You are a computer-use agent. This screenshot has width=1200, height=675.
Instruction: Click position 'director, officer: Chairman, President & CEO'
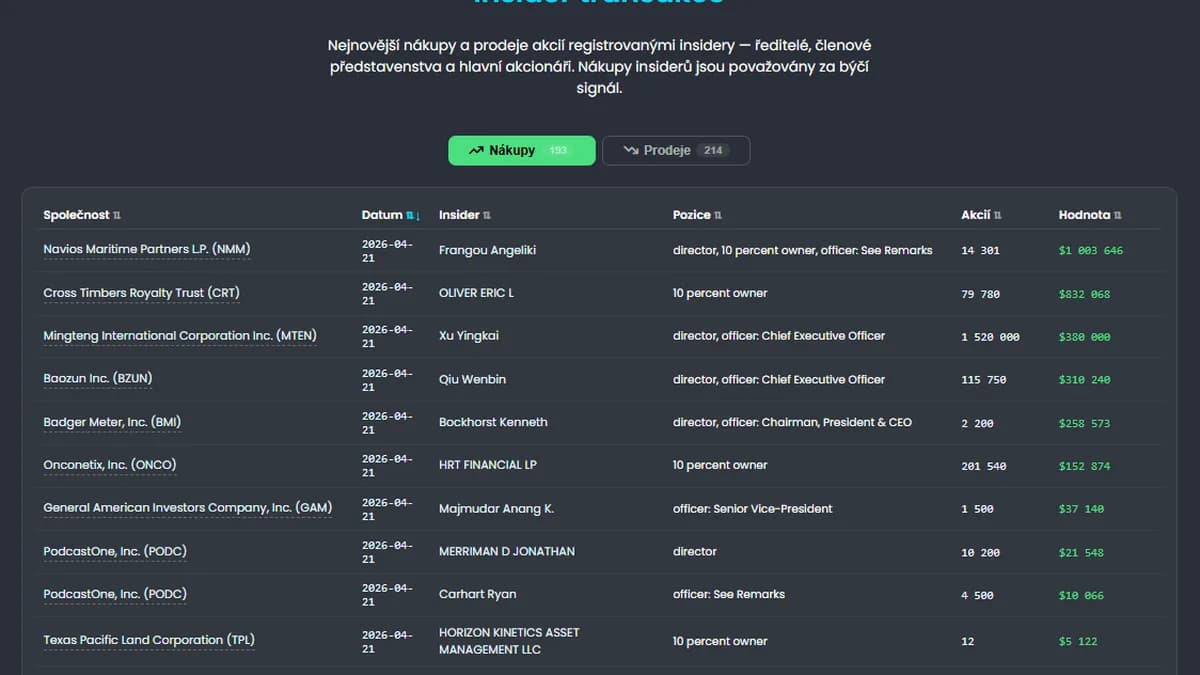(793, 422)
